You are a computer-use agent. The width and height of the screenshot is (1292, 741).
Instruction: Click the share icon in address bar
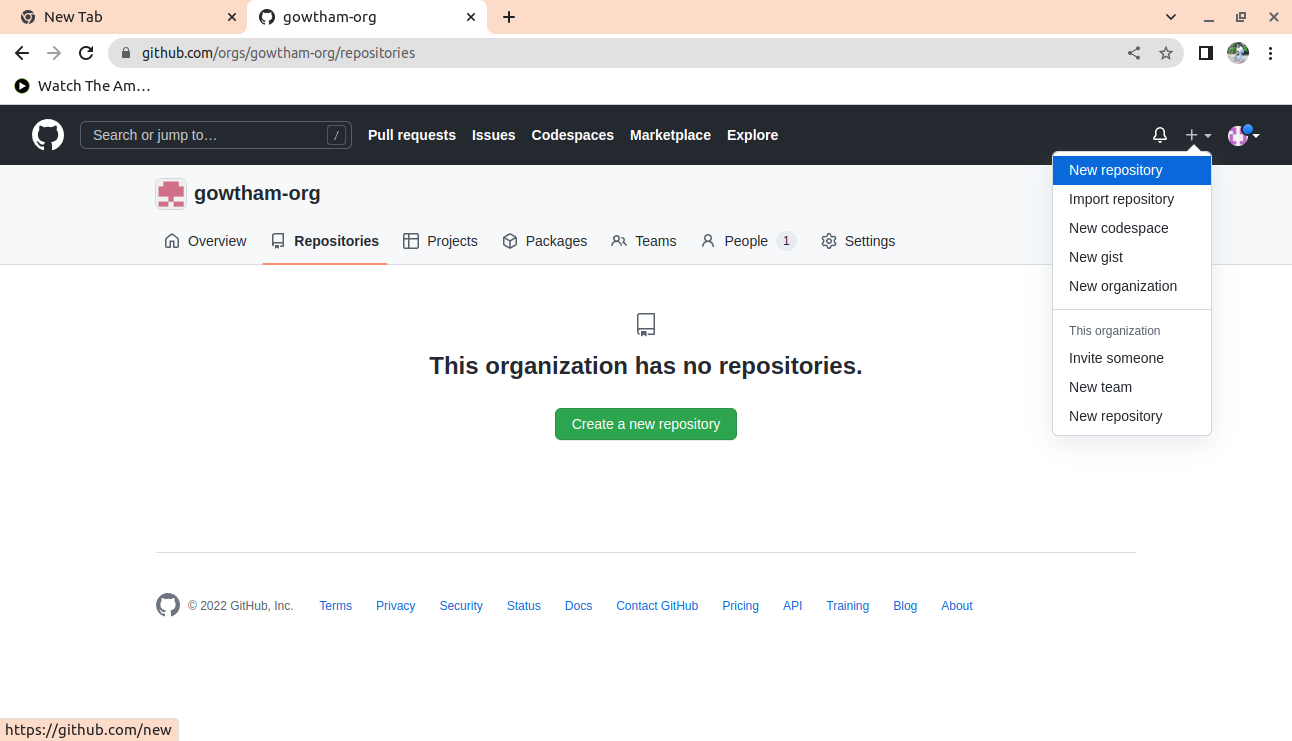click(1134, 53)
